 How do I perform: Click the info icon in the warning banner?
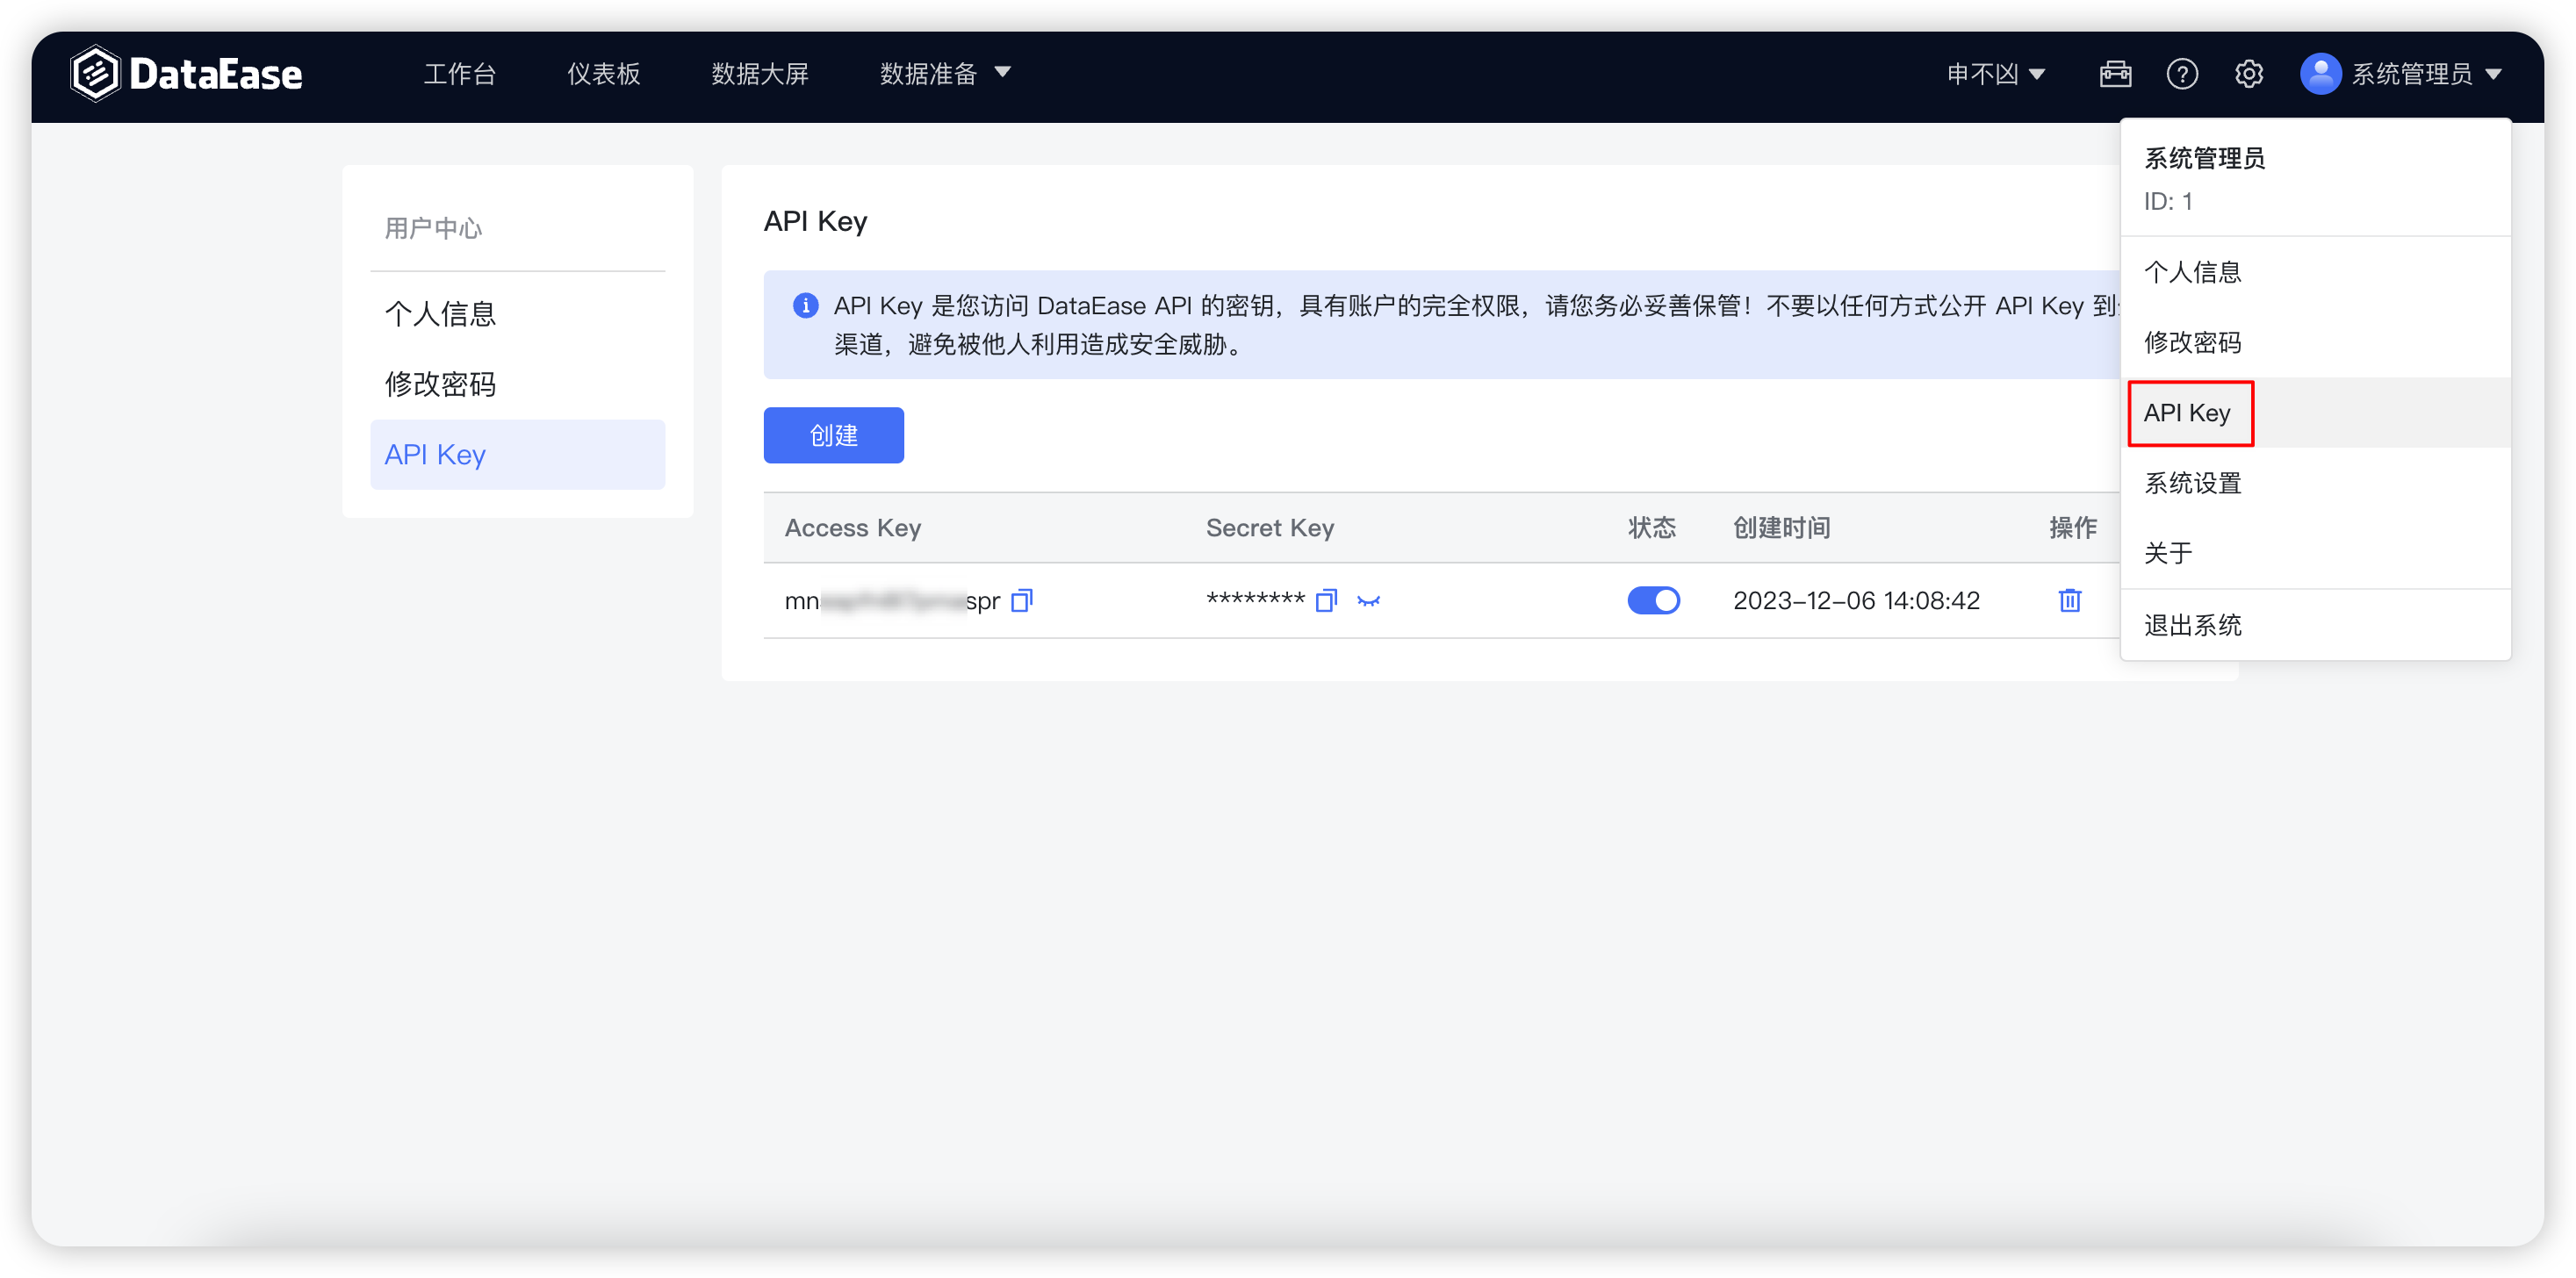tap(805, 305)
